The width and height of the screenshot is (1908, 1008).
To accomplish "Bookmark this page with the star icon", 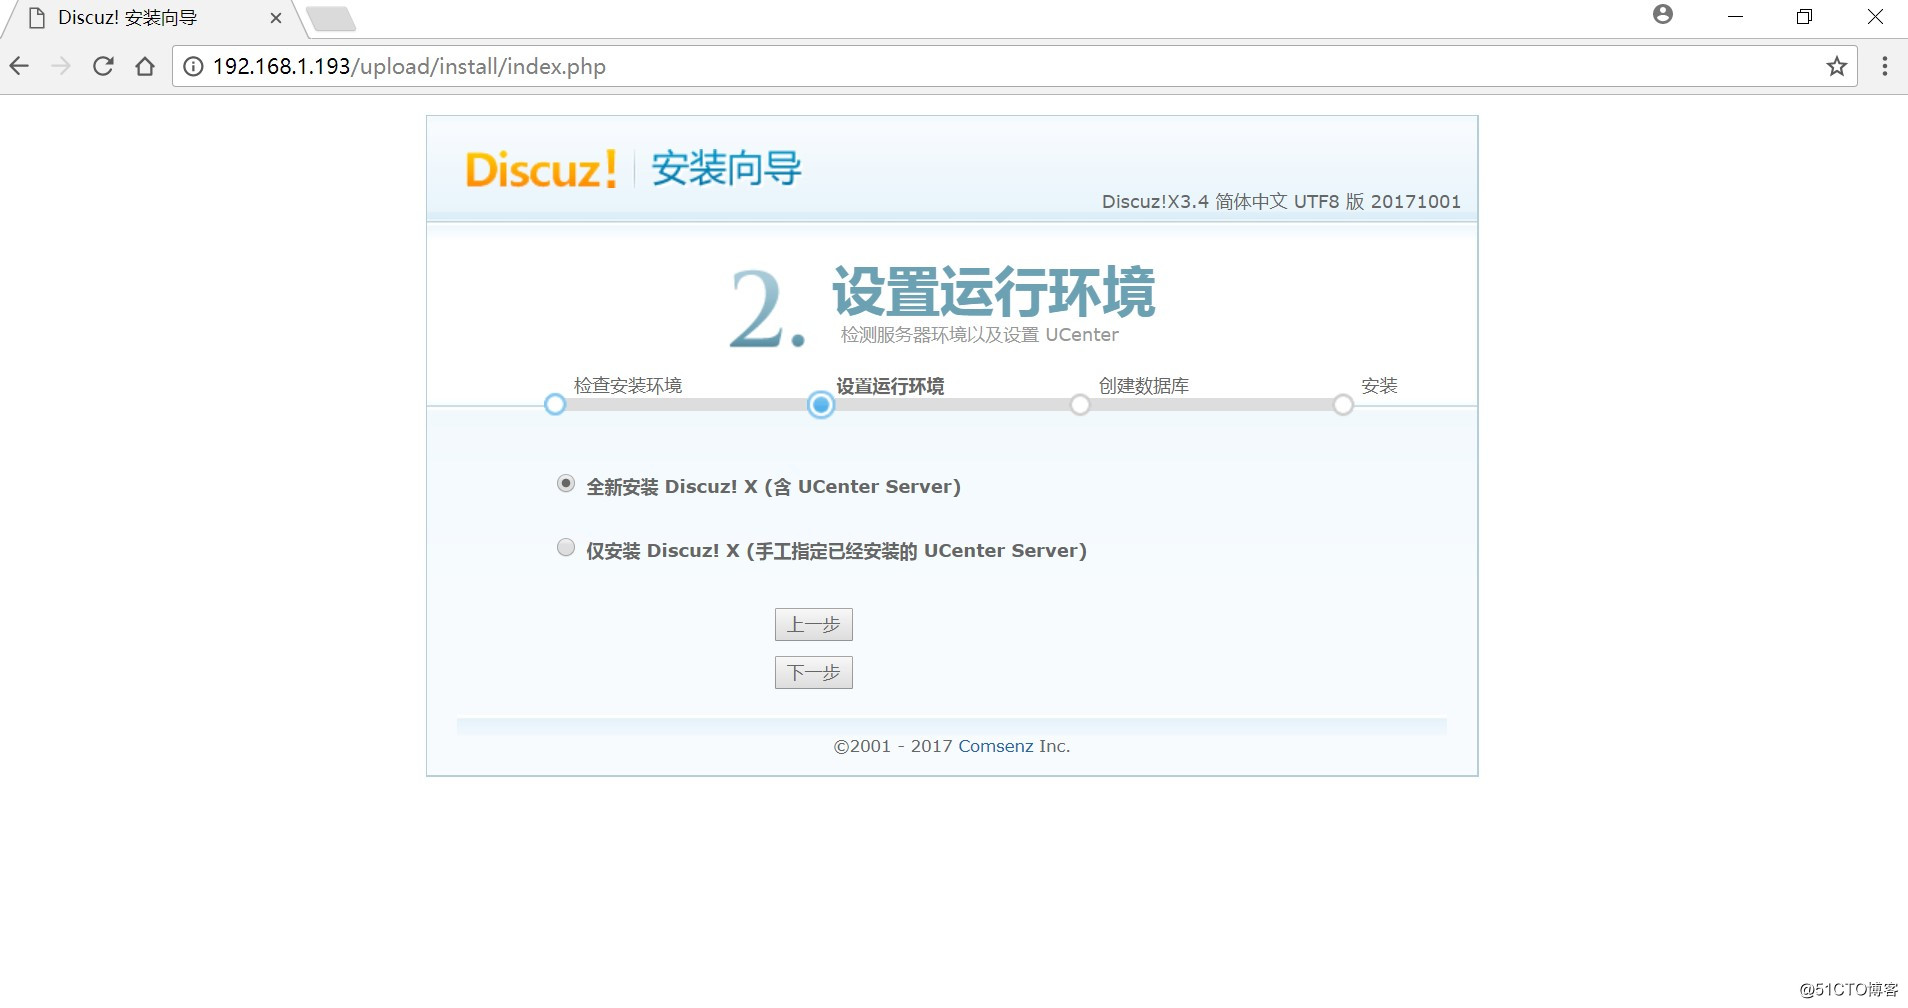I will [x=1836, y=66].
